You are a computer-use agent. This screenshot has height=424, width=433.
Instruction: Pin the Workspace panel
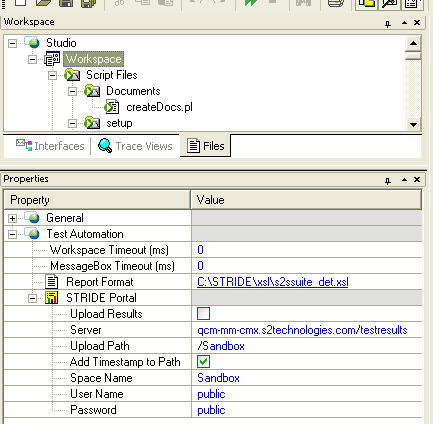388,23
